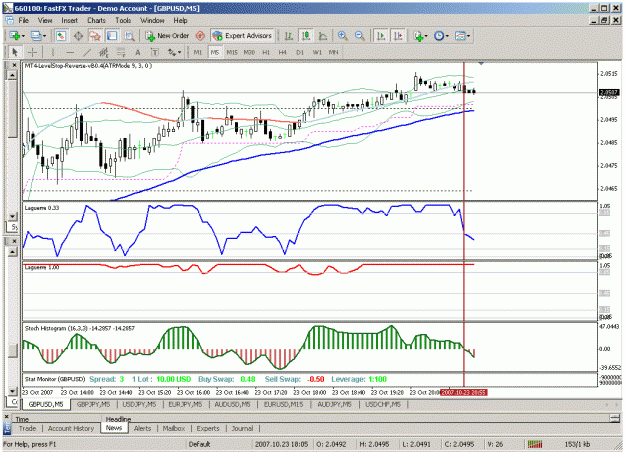The image size is (625, 452).
Task: Switch to the Account History tab
Action: (x=71, y=428)
